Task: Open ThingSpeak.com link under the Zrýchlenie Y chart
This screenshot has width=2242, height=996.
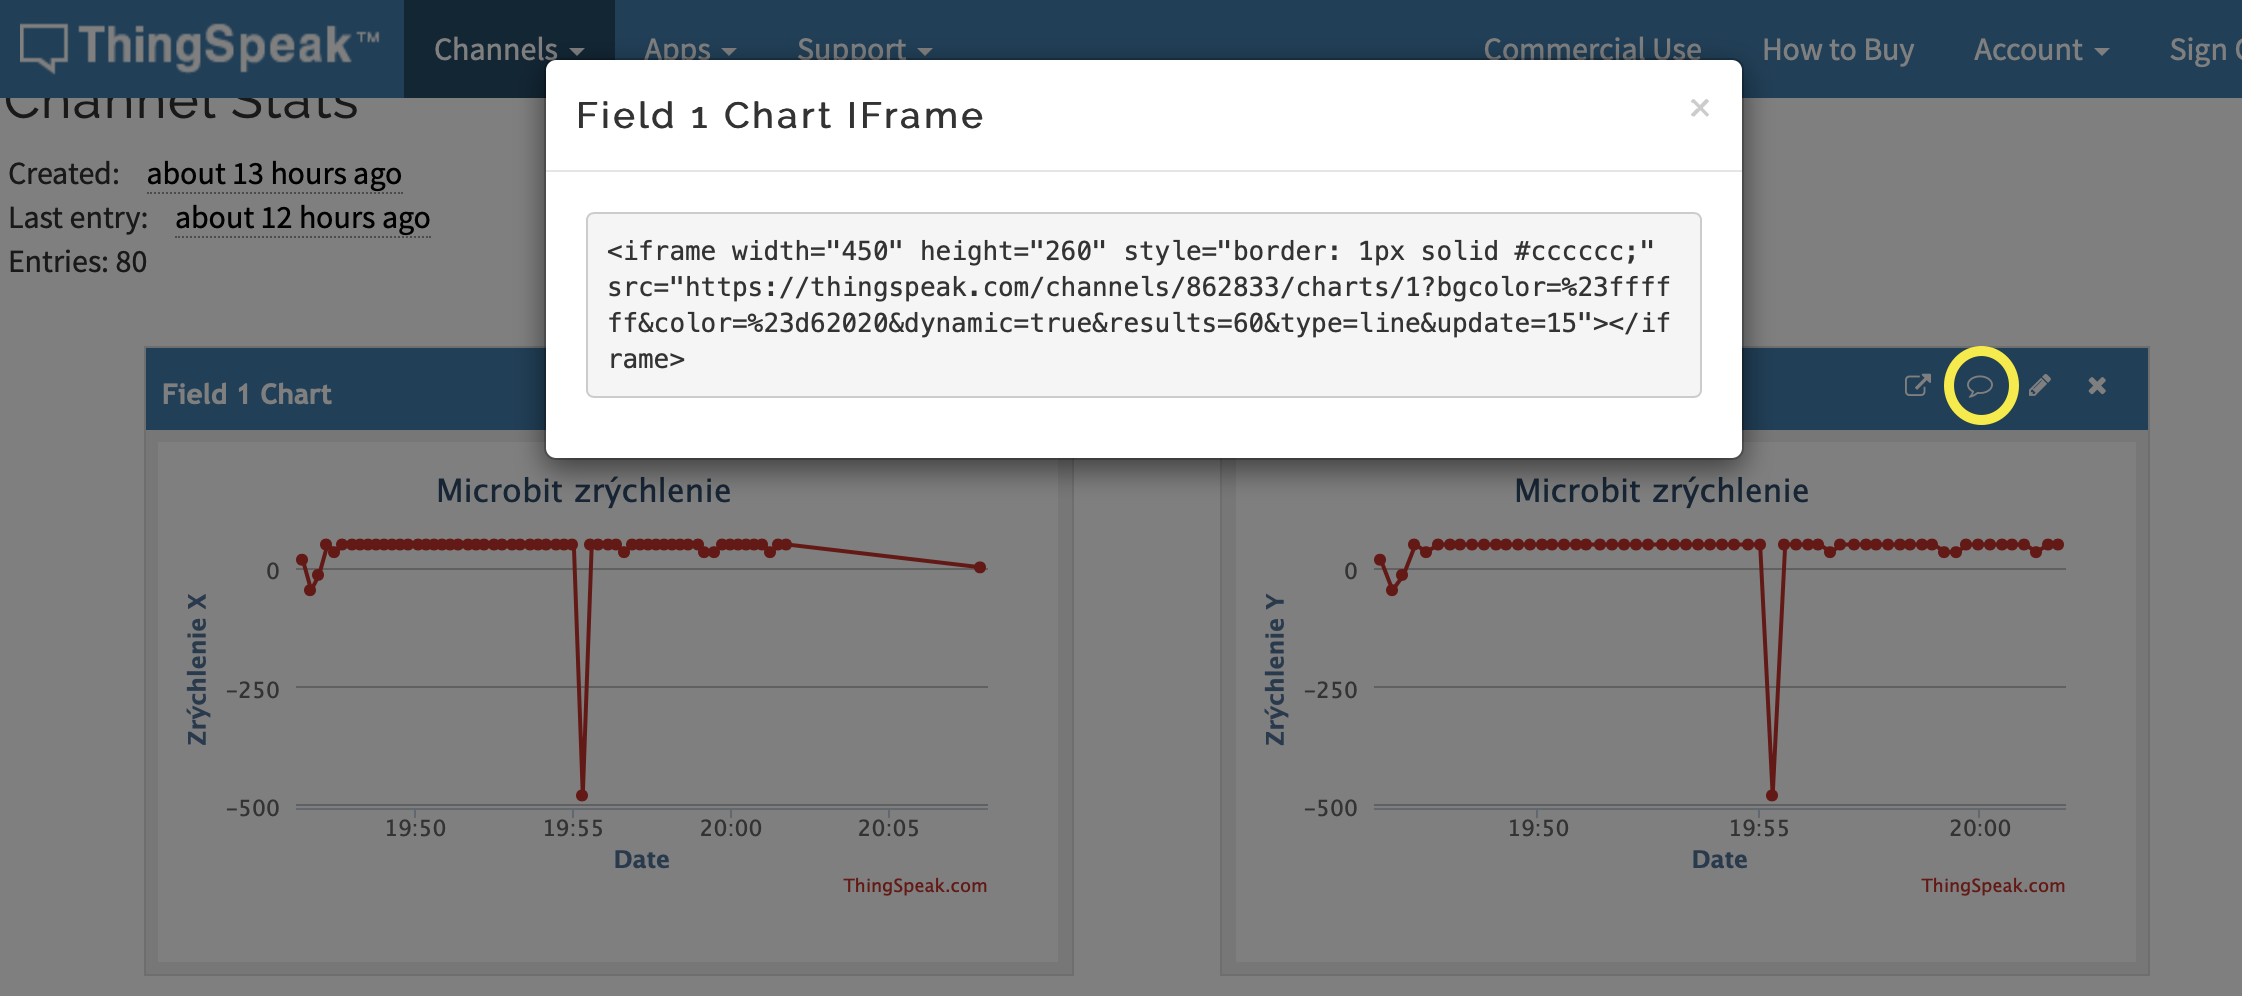Action: point(1992,885)
